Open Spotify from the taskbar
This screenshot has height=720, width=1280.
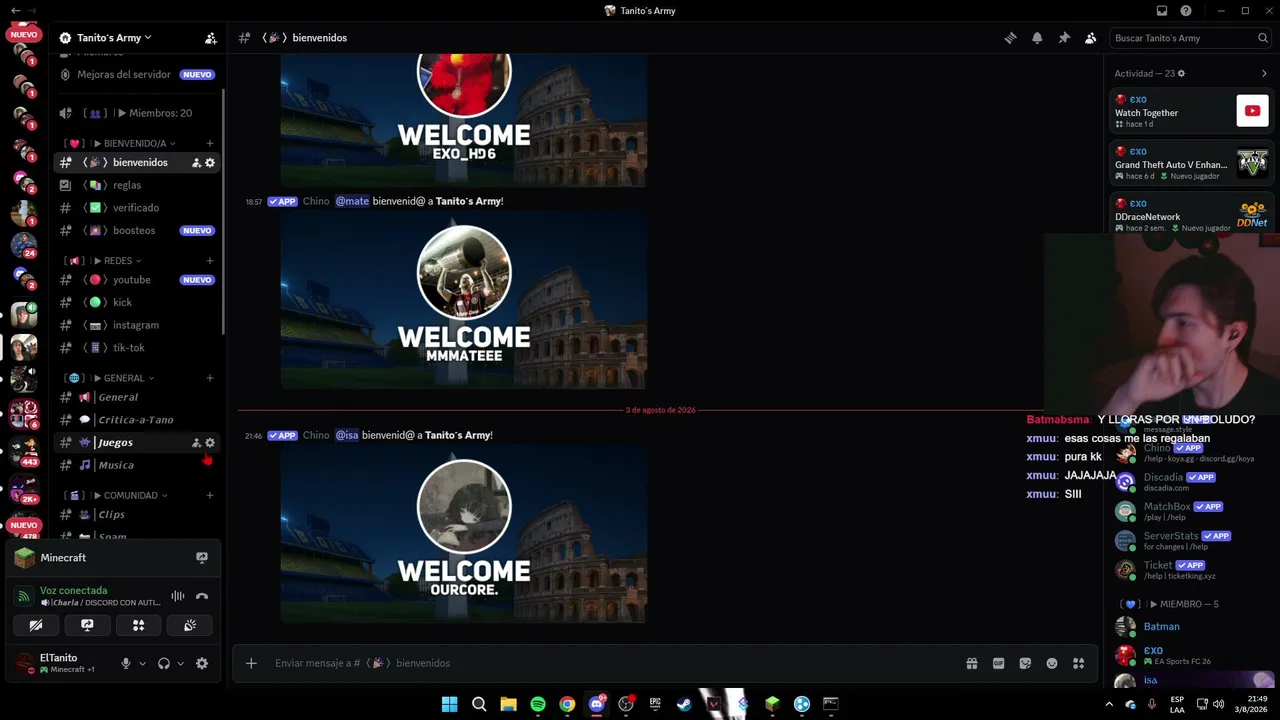click(538, 704)
